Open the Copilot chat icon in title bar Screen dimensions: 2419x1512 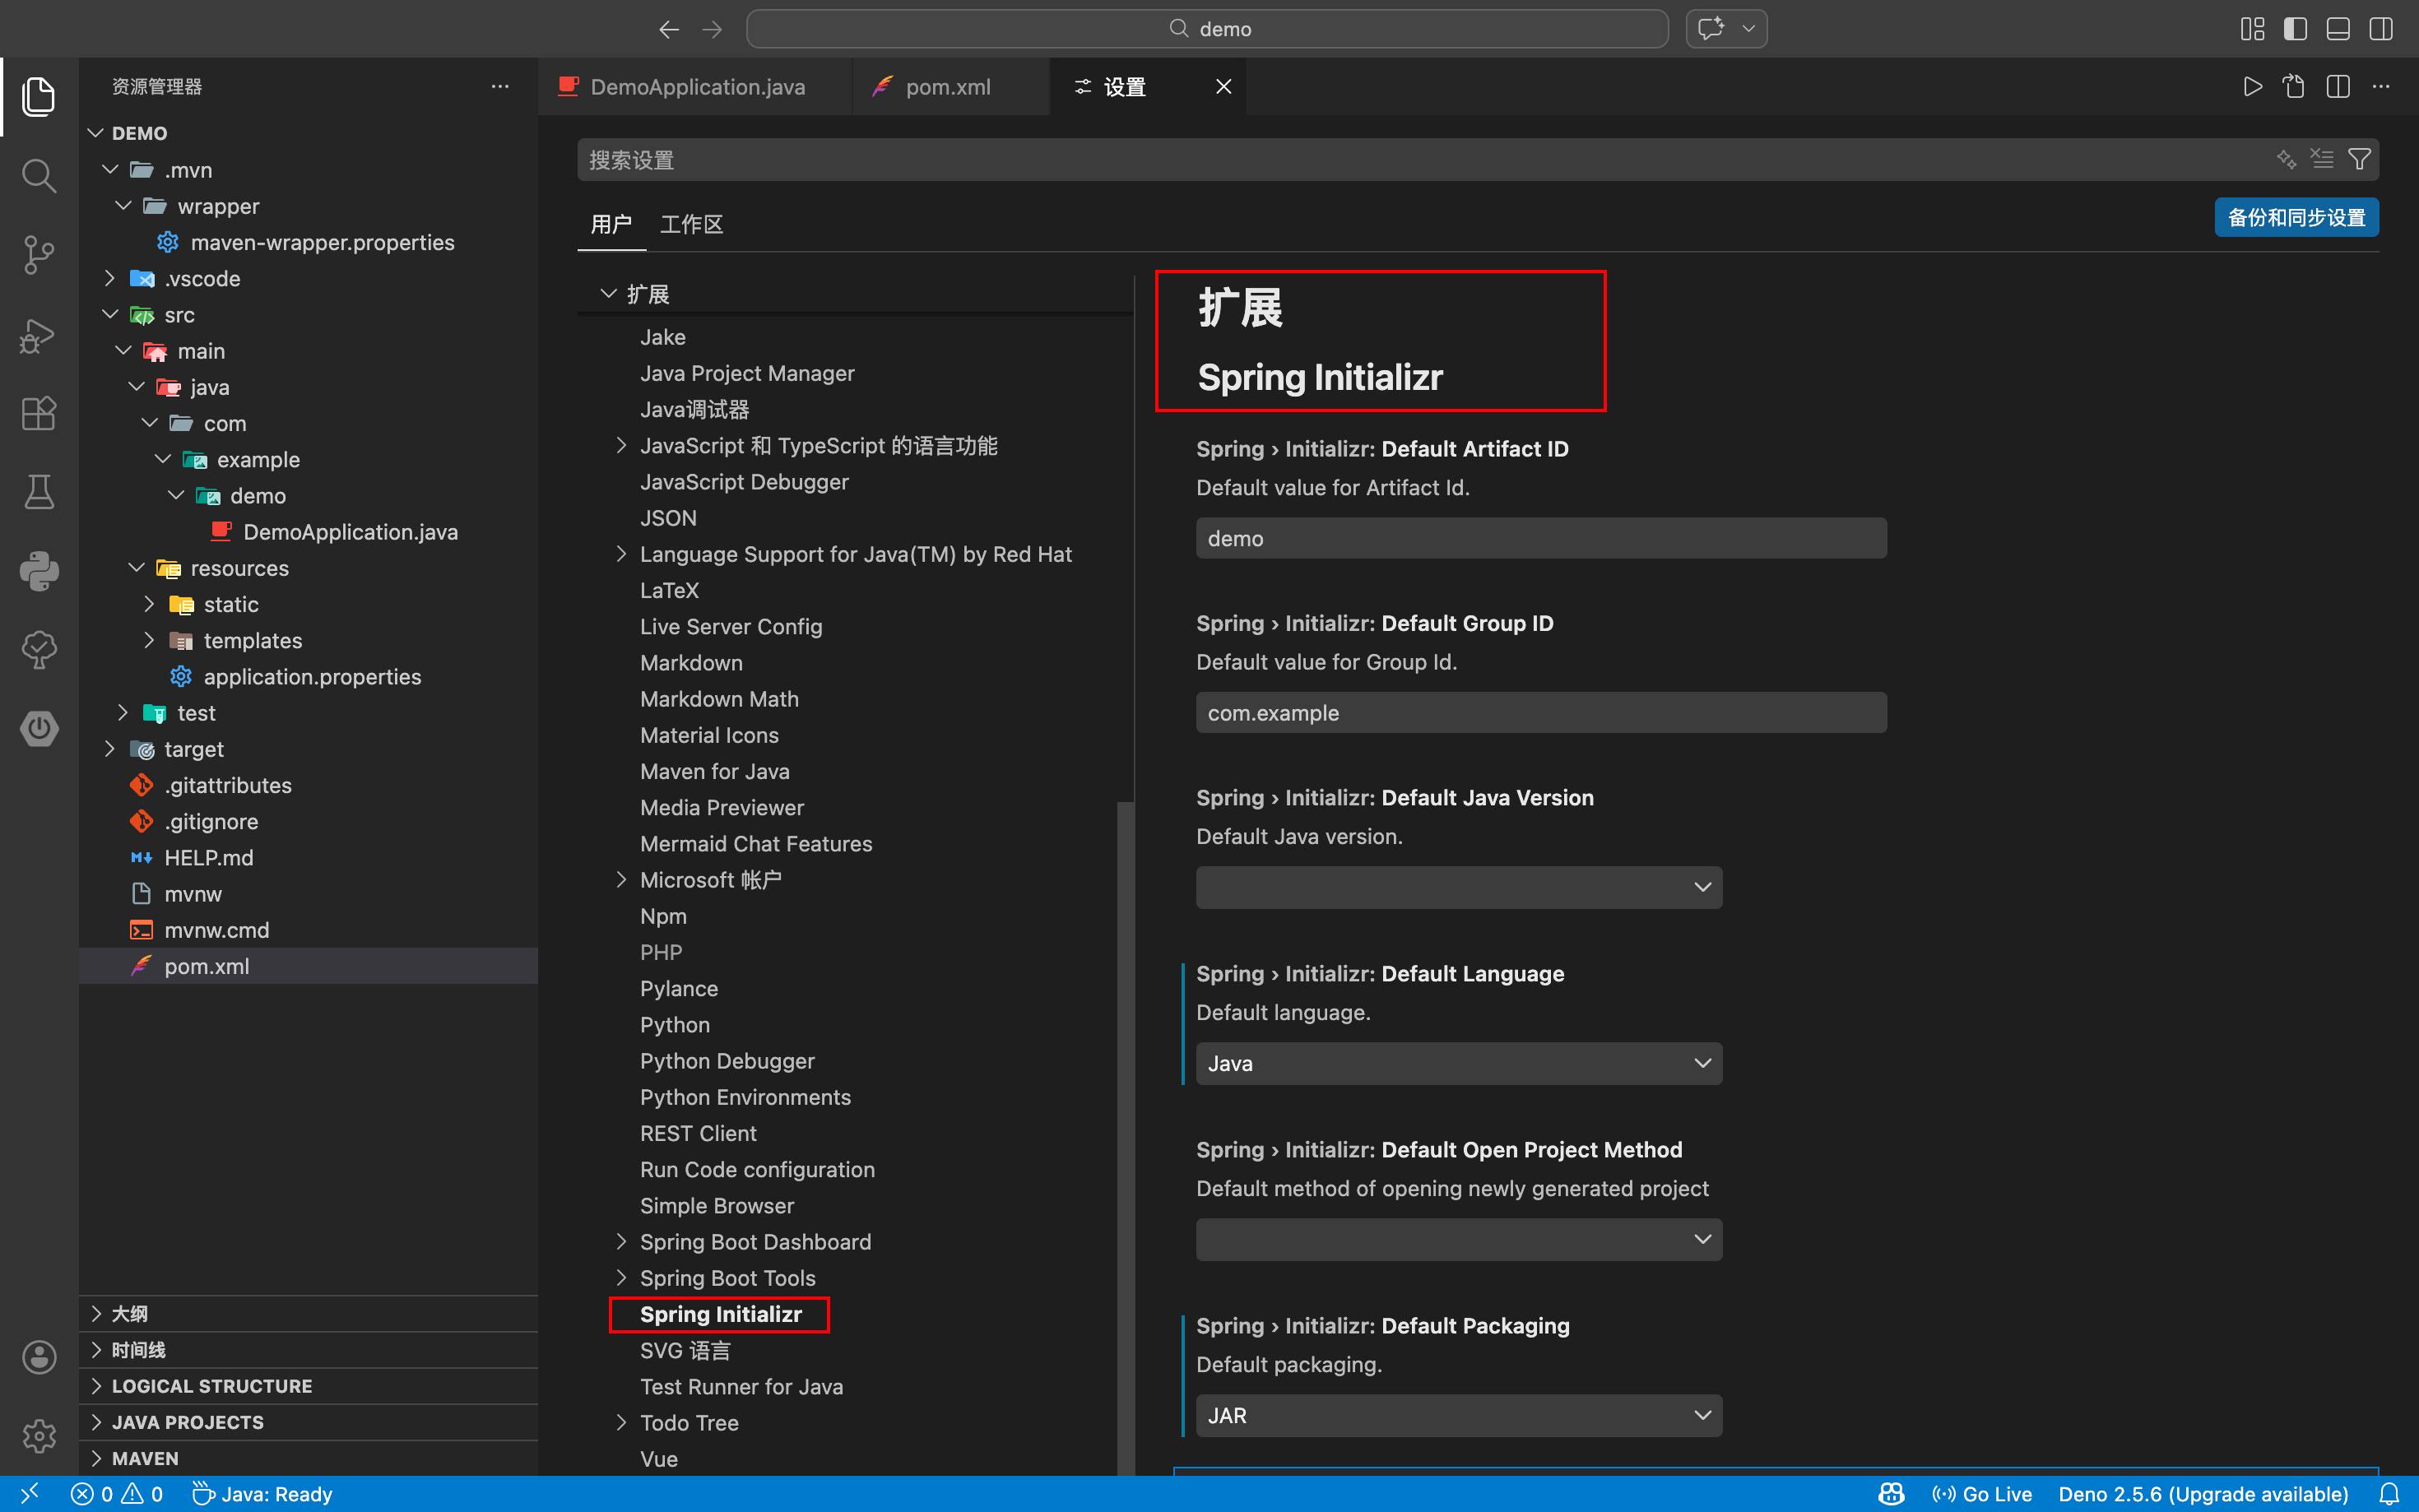1711,29
